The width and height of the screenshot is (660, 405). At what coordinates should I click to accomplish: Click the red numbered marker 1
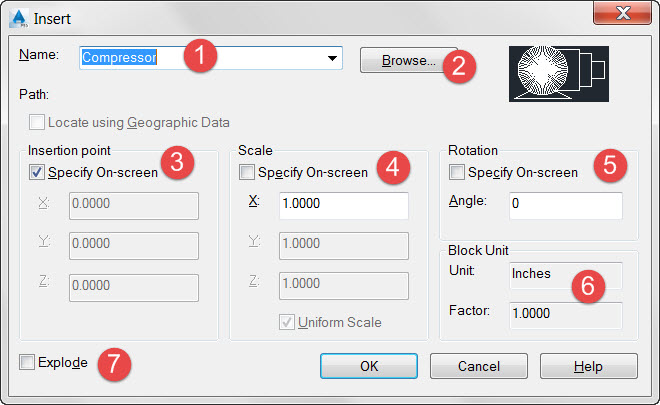(201, 55)
